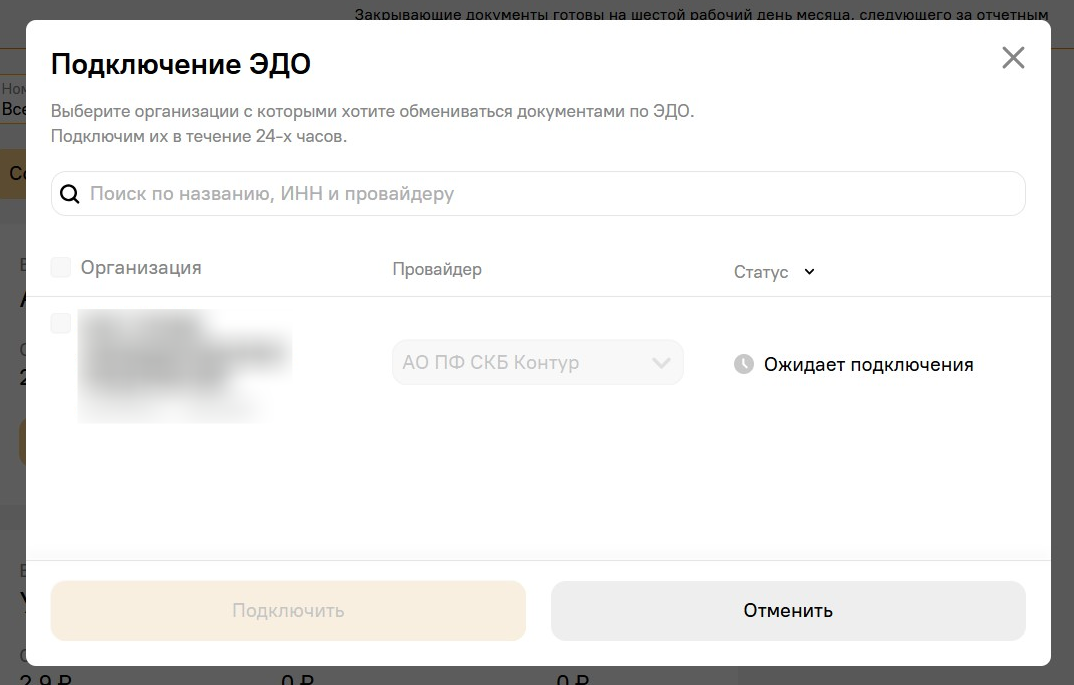Image resolution: width=1074 pixels, height=685 pixels.
Task: Click the Подключим их в течение 24-х часов text
Action: pyautogui.click(x=199, y=136)
